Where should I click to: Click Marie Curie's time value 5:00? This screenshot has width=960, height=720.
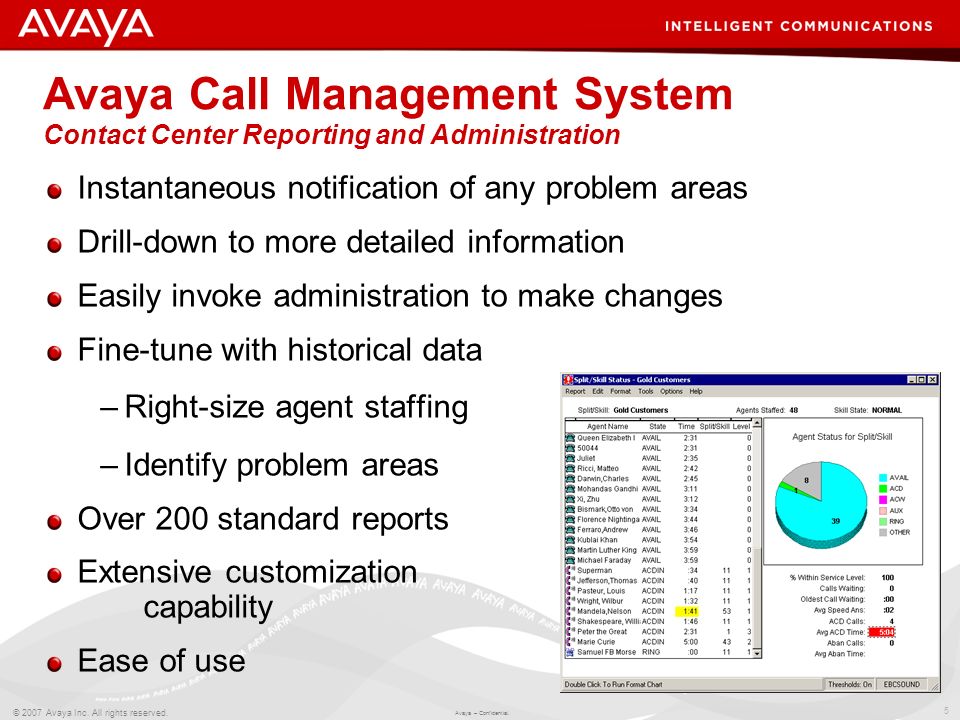pos(690,642)
